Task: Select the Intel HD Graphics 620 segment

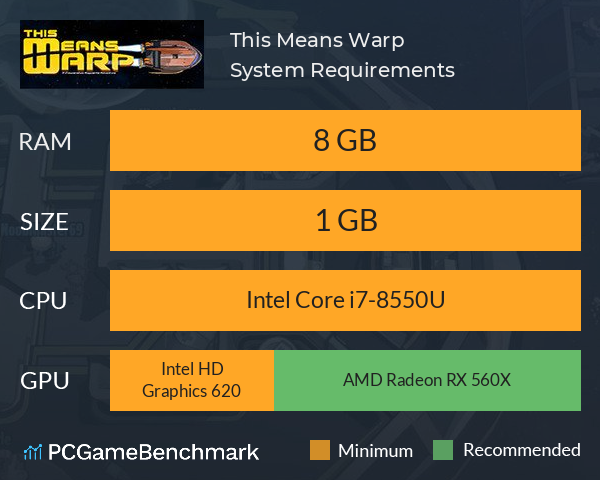Action: point(192,380)
